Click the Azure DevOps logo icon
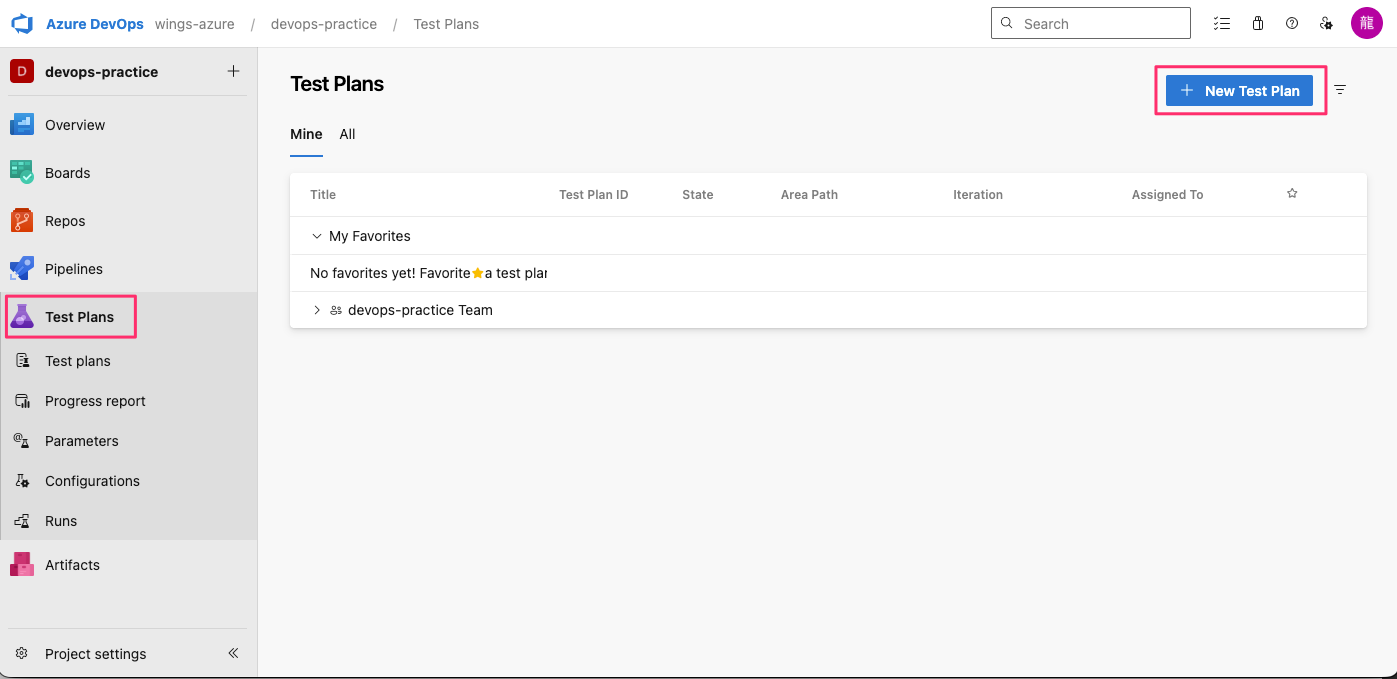 coord(22,24)
